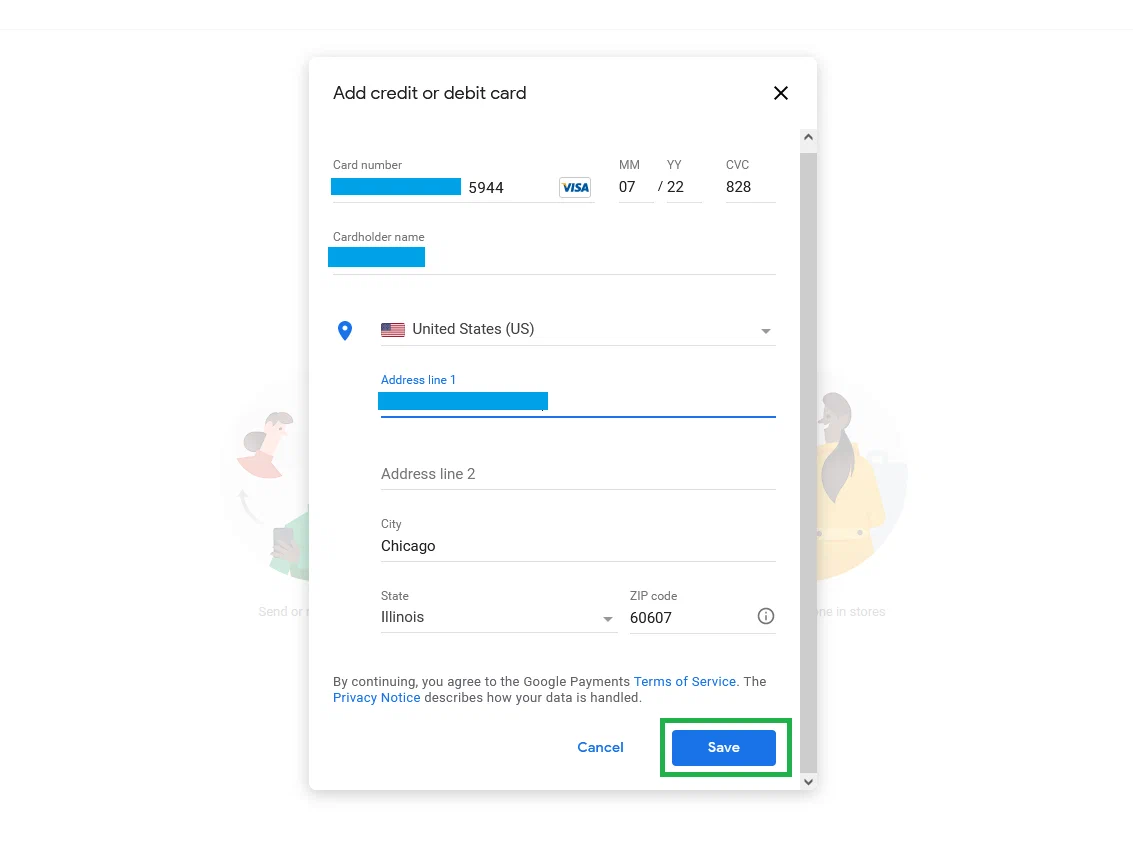Open the ZIP code info icon
The width and height of the screenshot is (1133, 845).
[x=765, y=616]
